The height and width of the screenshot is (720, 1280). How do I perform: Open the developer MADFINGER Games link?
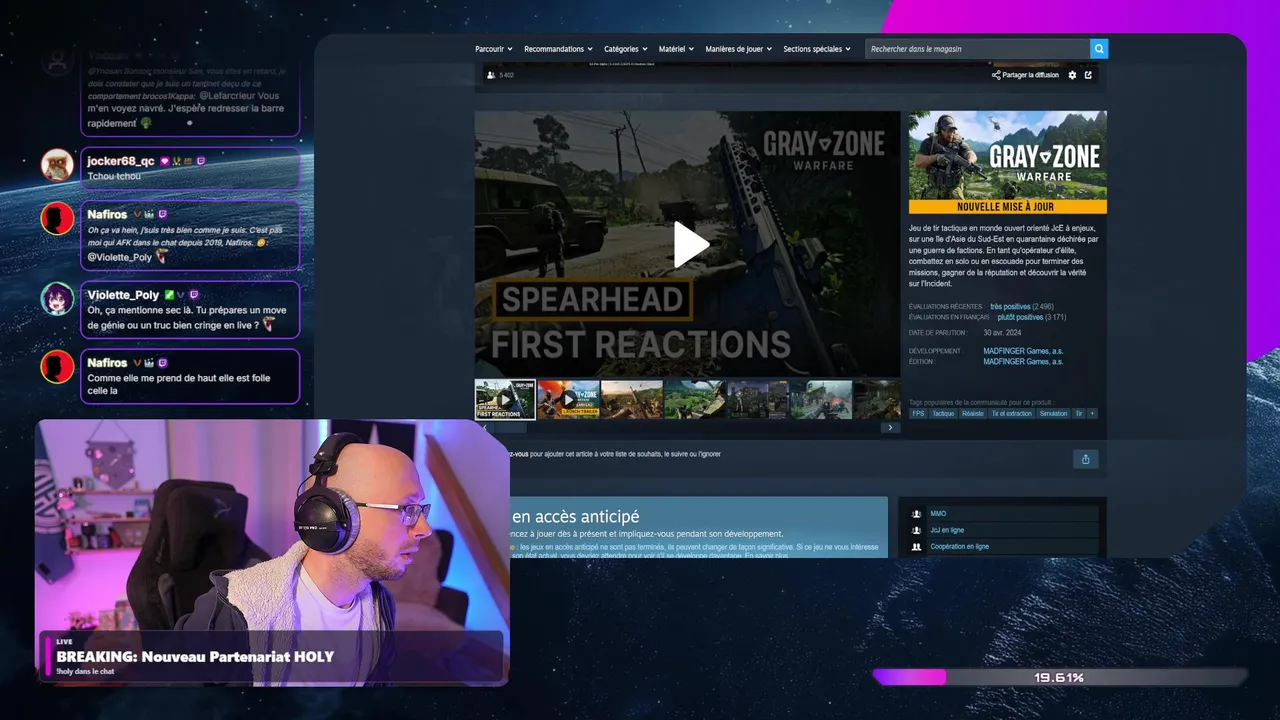(x=1023, y=351)
